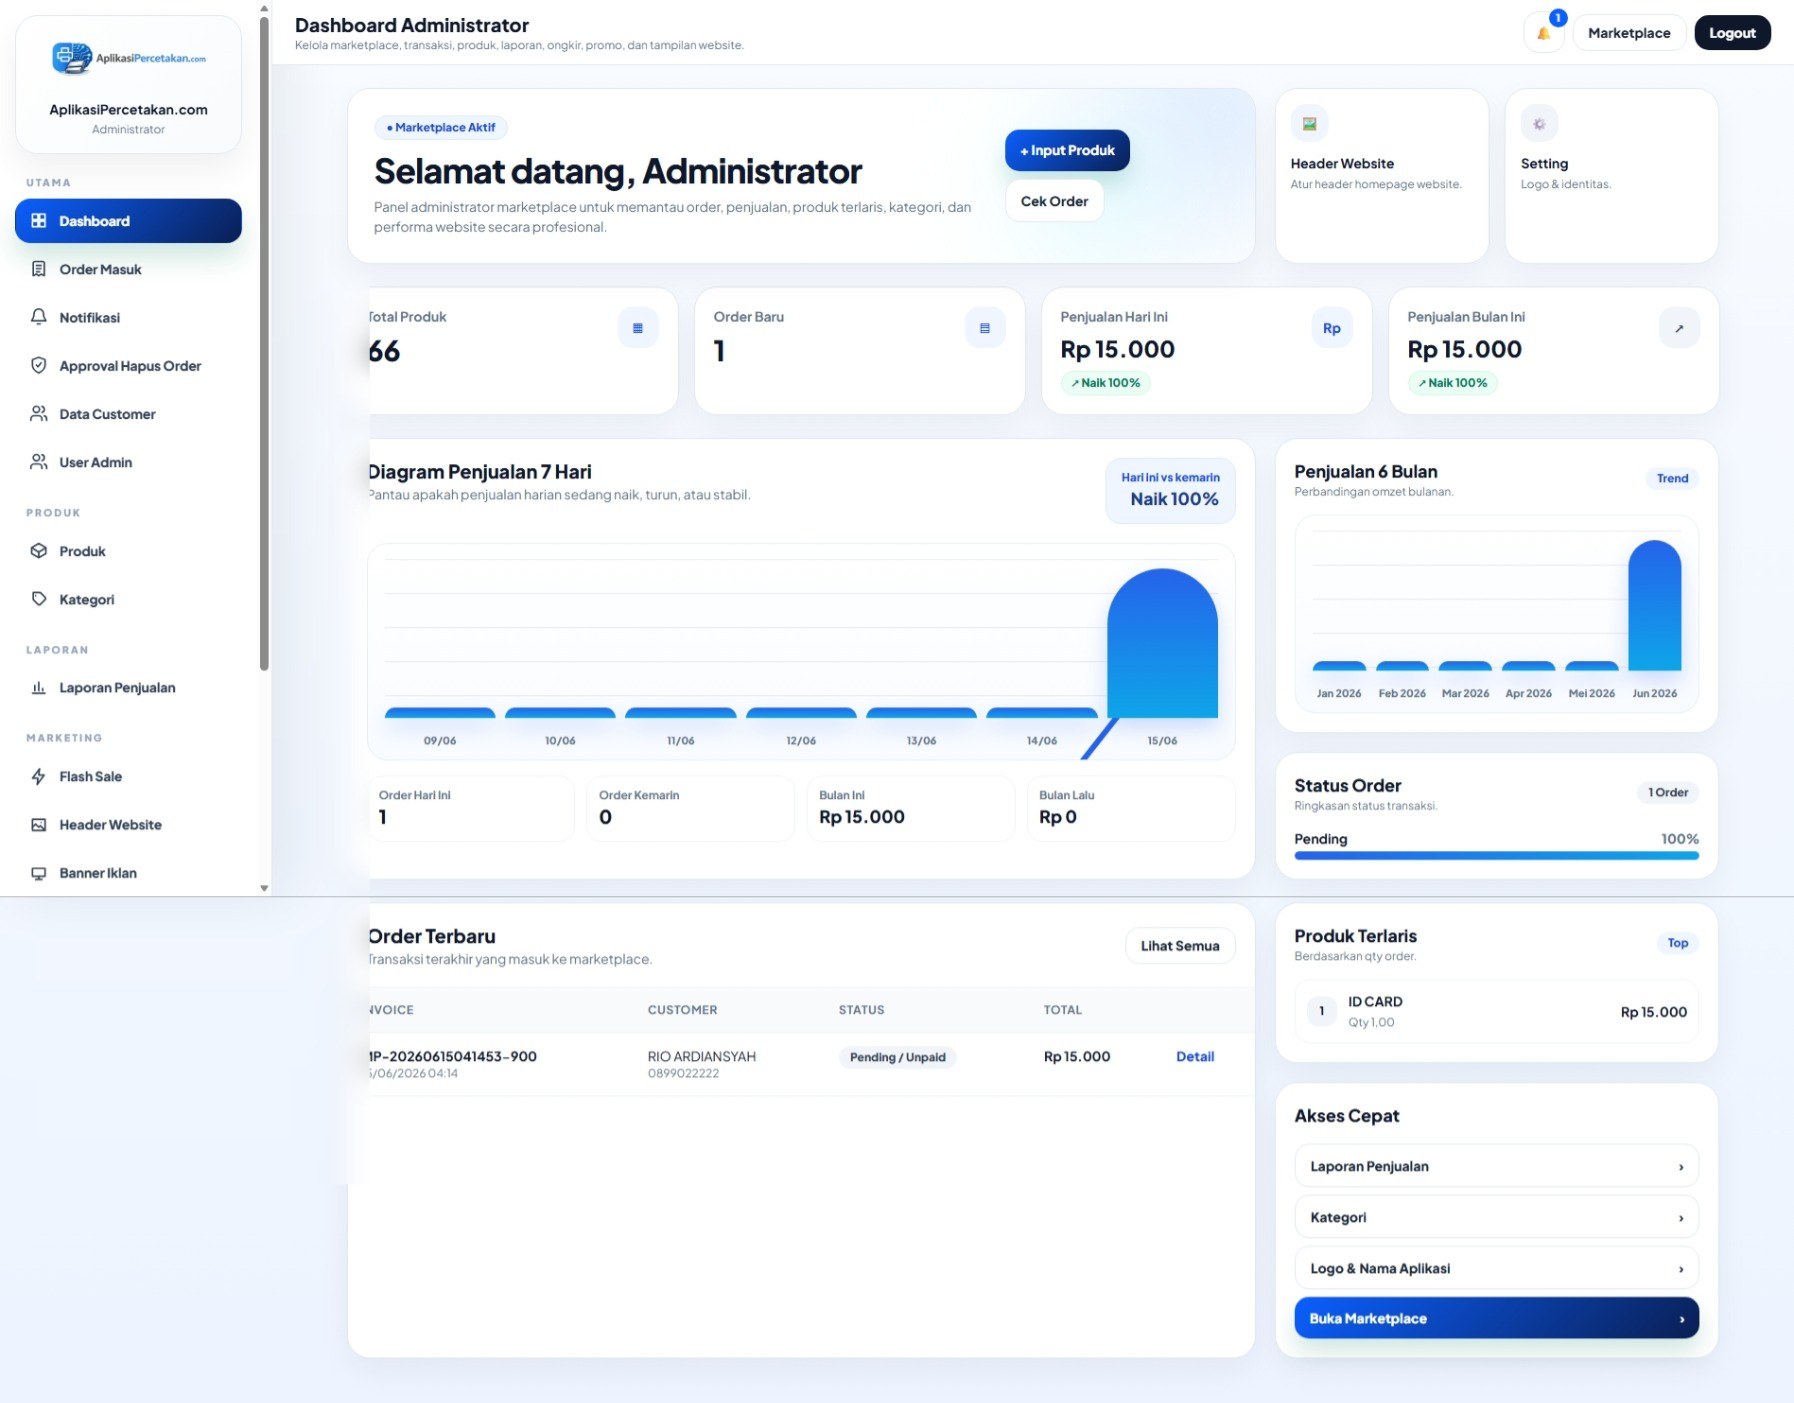Open the notification bell icon
Viewport: 1794px width, 1403px height.
[x=1543, y=33]
